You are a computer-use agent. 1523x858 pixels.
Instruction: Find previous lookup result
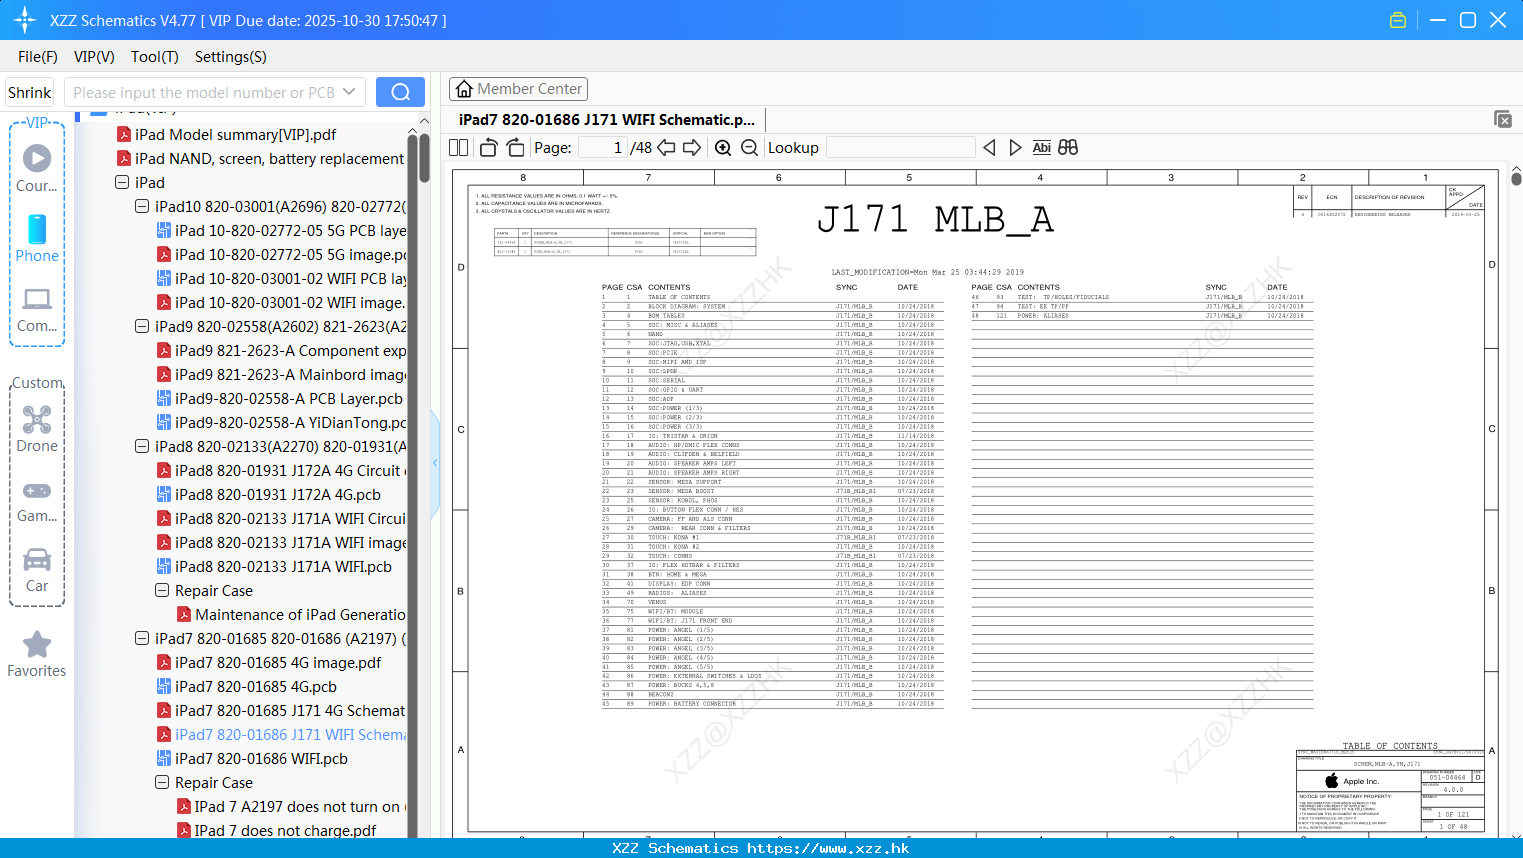[x=989, y=147]
